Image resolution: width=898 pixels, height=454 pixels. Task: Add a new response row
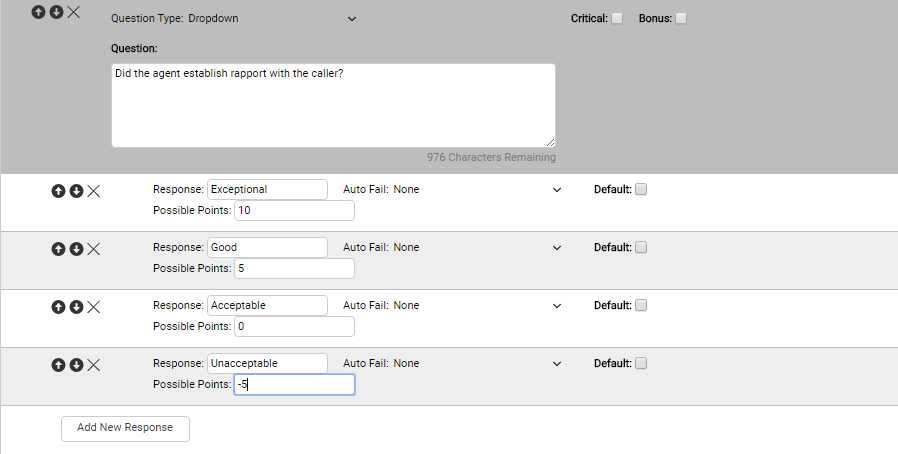coord(125,428)
